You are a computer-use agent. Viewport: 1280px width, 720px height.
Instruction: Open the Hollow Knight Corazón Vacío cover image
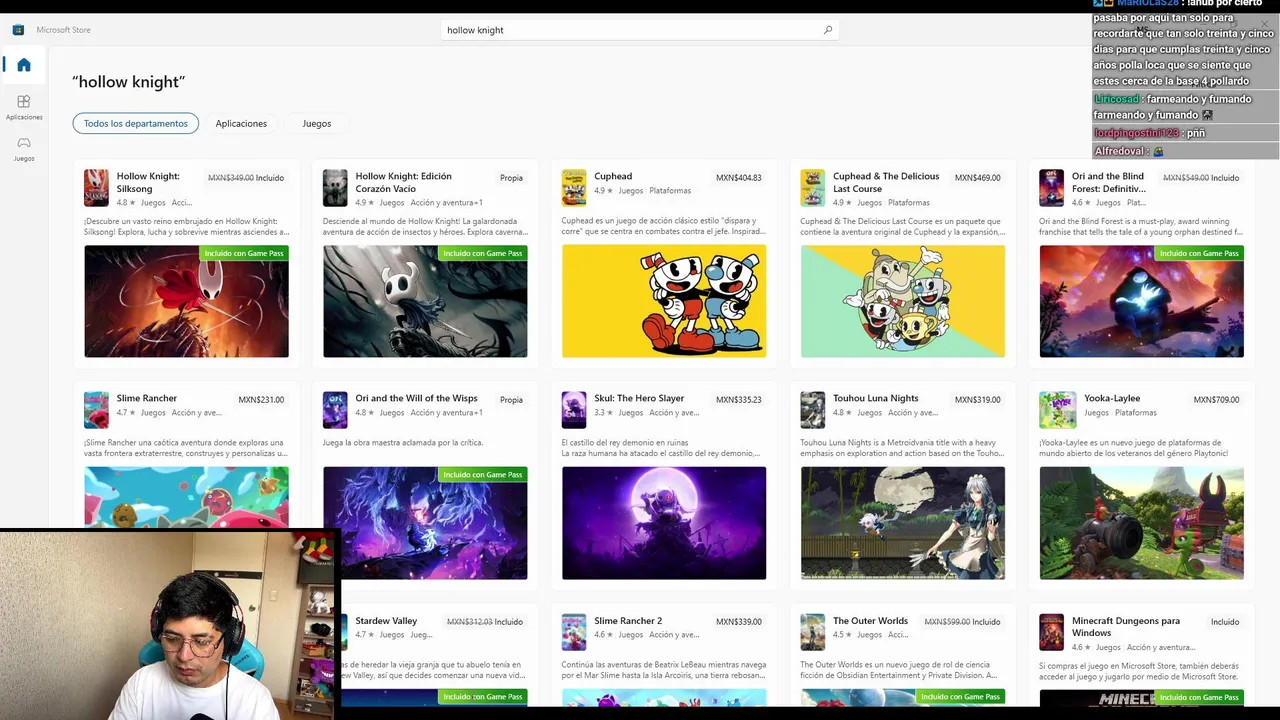click(425, 301)
